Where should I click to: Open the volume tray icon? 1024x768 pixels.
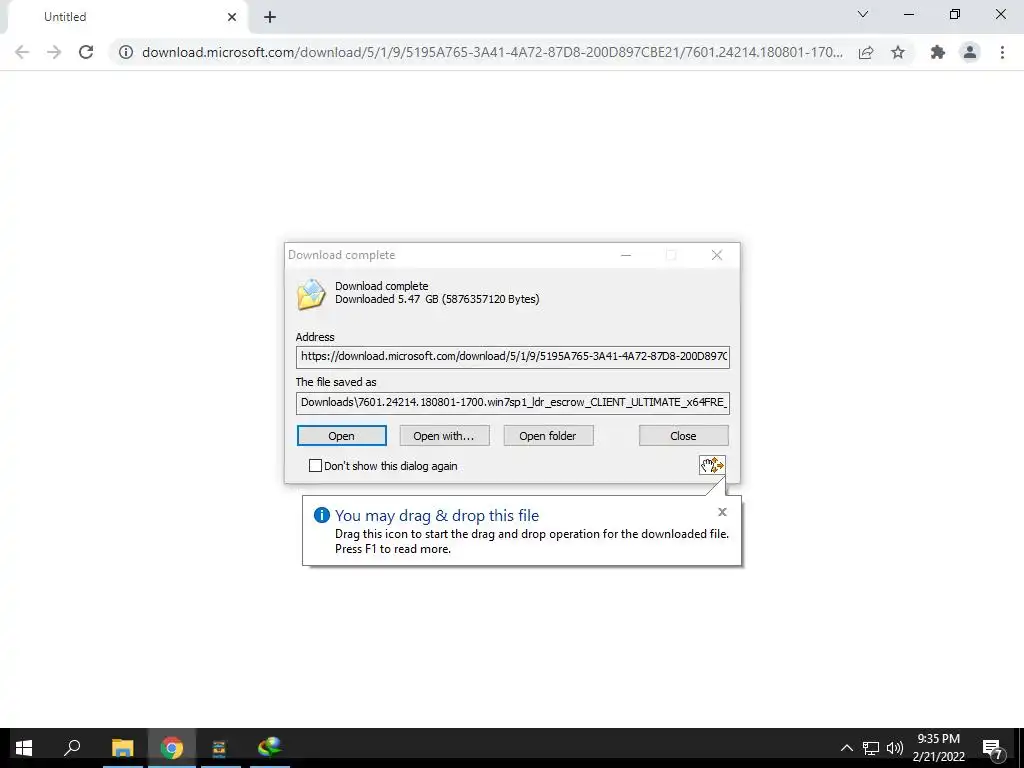[x=895, y=748]
